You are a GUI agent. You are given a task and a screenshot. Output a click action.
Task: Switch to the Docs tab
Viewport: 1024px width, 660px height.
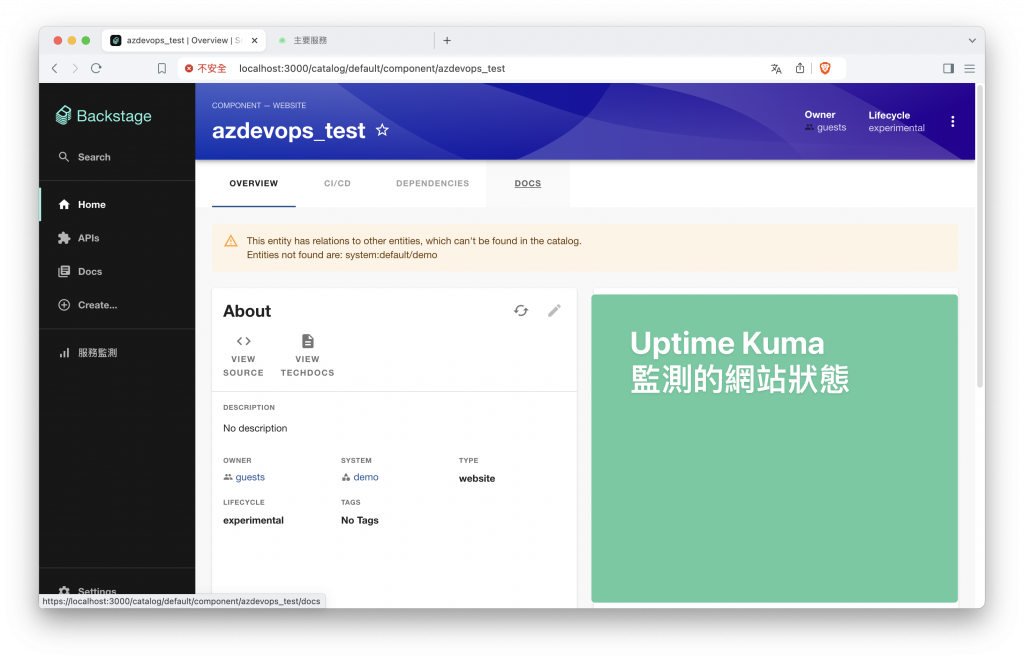coord(528,183)
